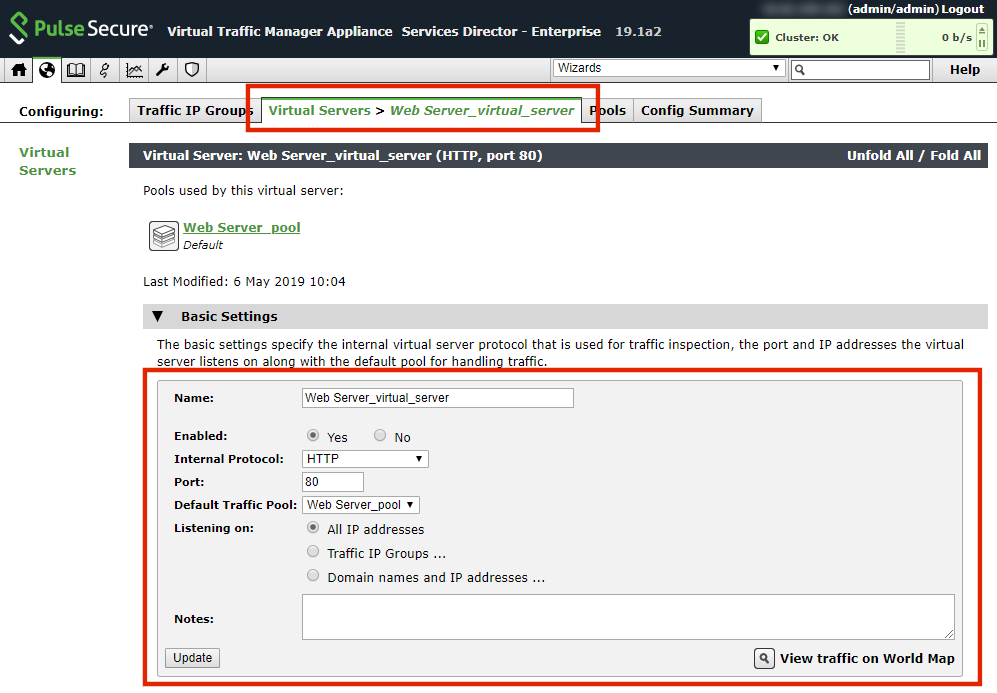The image size is (997, 693).
Task: Collapse the Basic Settings section
Action: 158,316
